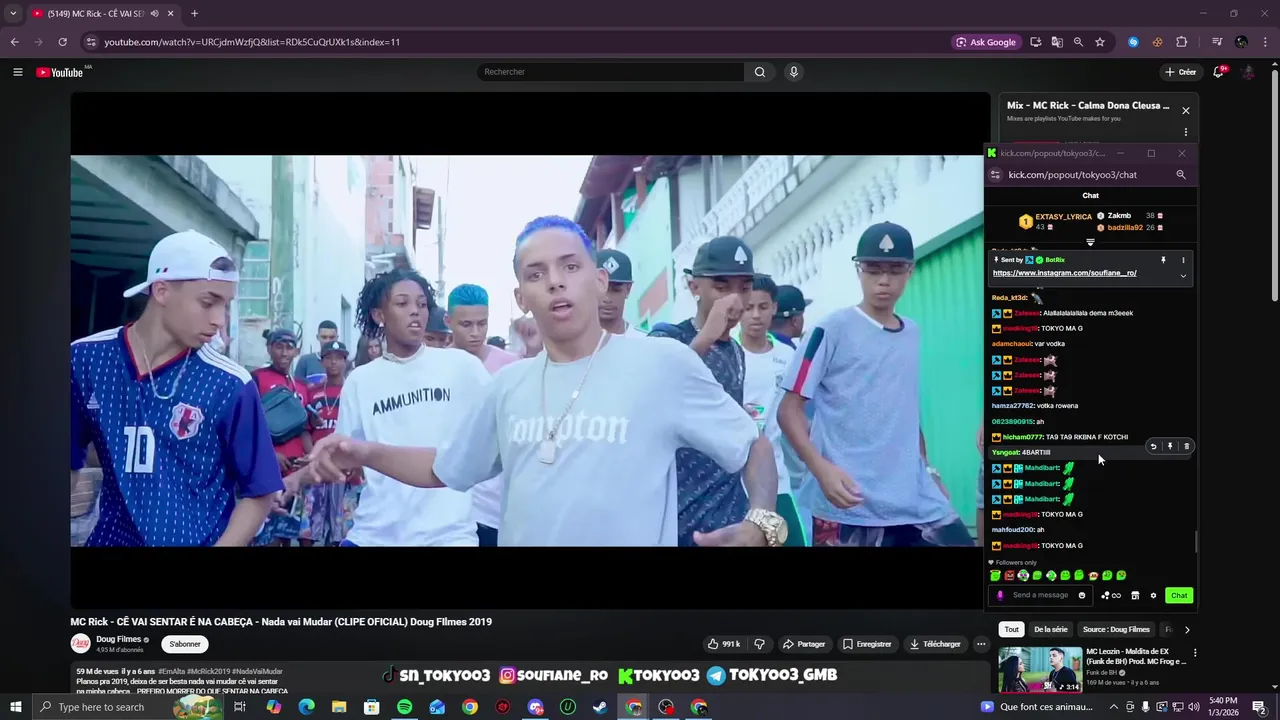Click the Enregistrer save button
Screen dimensions: 1280x720
pos(867,644)
